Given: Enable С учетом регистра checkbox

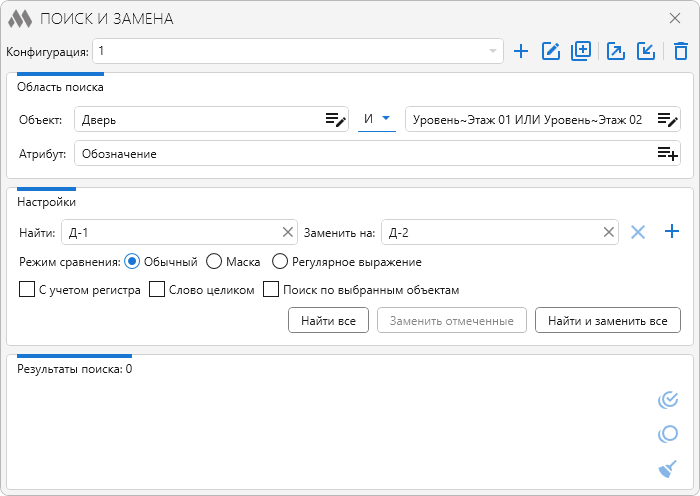Looking at the screenshot, I should [27, 290].
